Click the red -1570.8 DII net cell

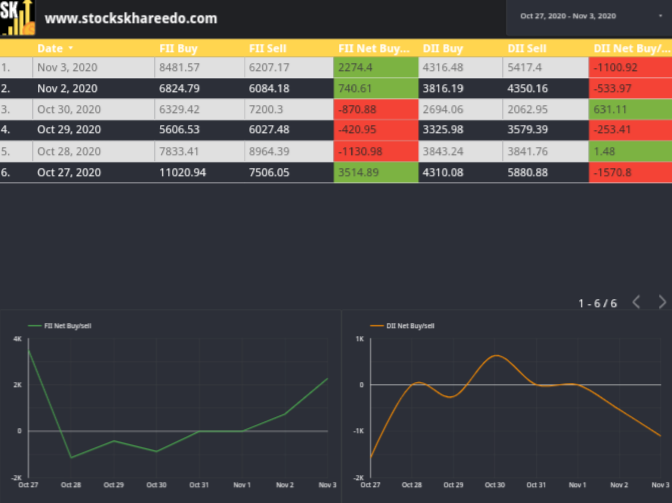(630, 172)
